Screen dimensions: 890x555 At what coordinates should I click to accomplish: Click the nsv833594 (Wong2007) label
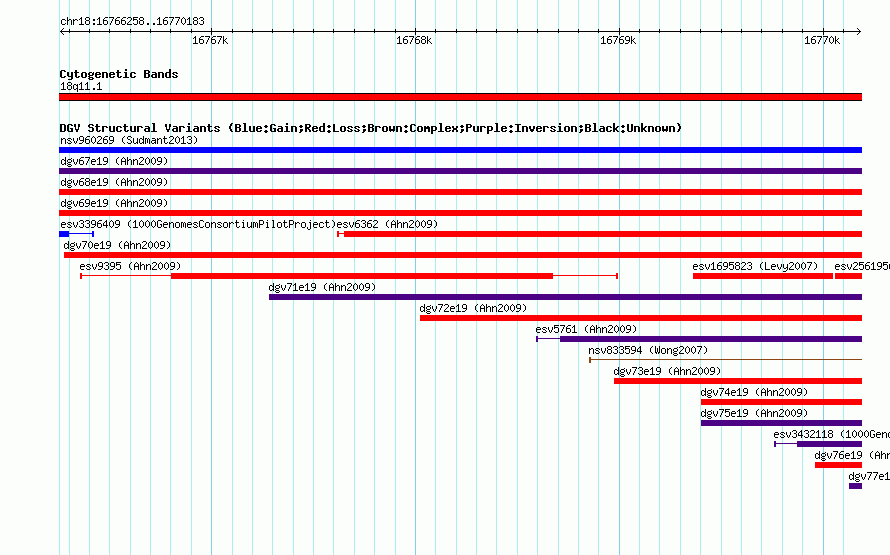[648, 350]
